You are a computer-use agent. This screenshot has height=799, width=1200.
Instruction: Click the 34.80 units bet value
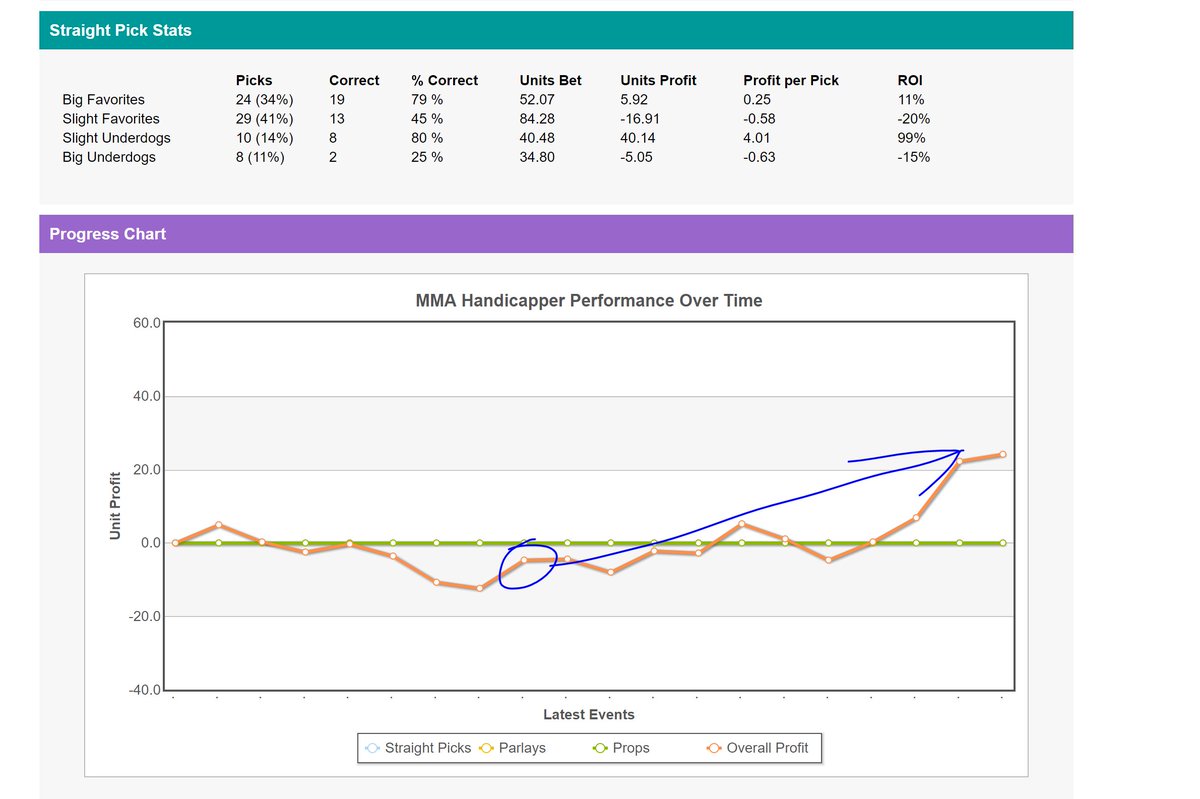coord(539,157)
